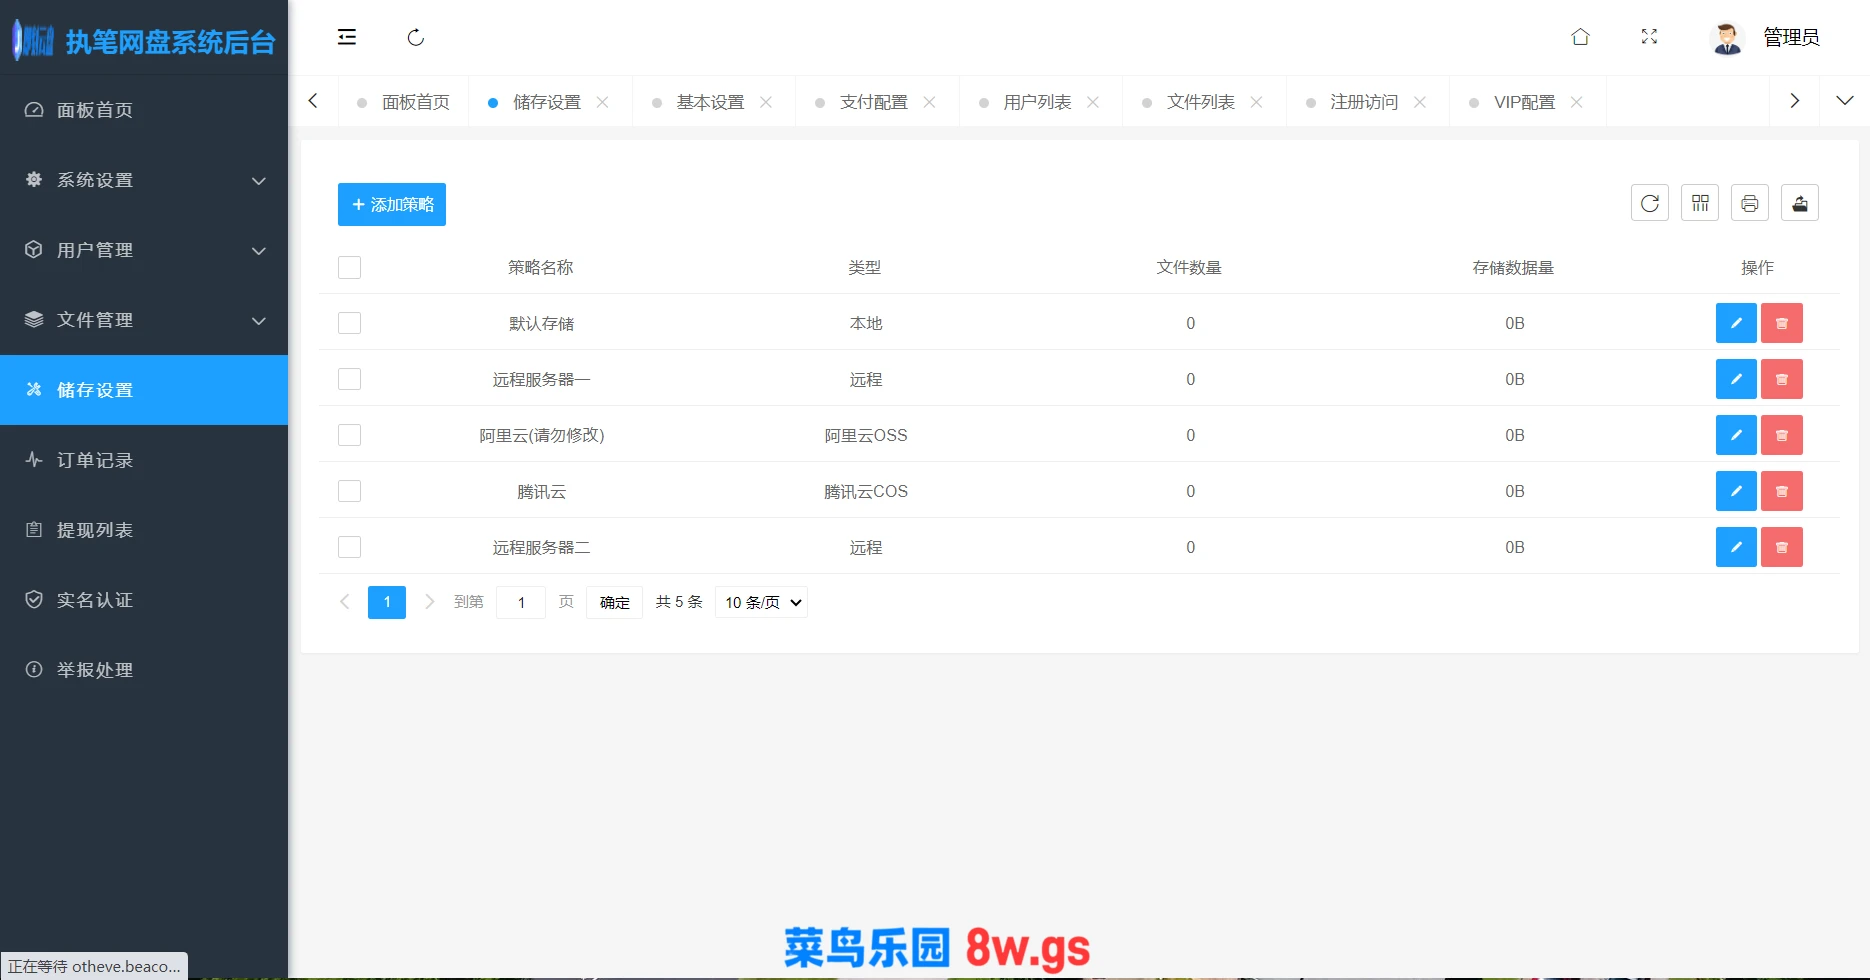Toggle fullscreen mode icon
Image resolution: width=1870 pixels, height=980 pixels.
click(1650, 37)
